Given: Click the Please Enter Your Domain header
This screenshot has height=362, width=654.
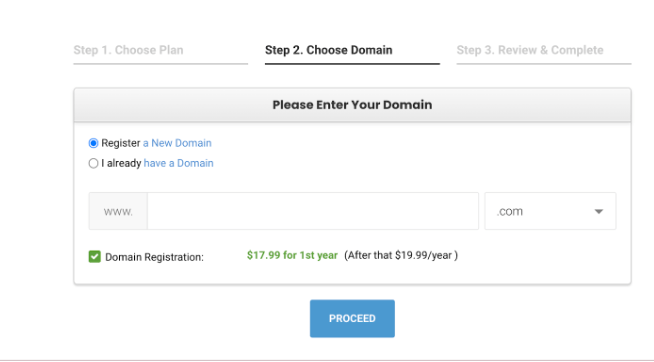Looking at the screenshot, I should point(352,105).
